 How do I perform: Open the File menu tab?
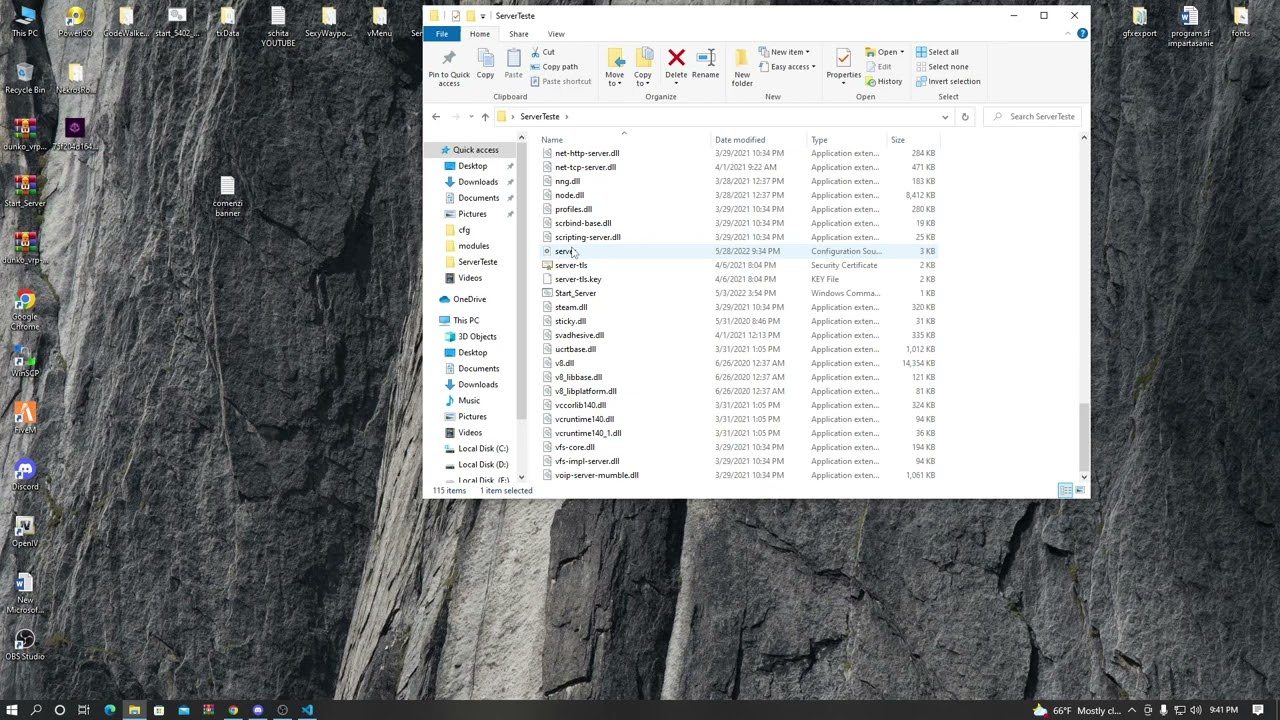441,34
